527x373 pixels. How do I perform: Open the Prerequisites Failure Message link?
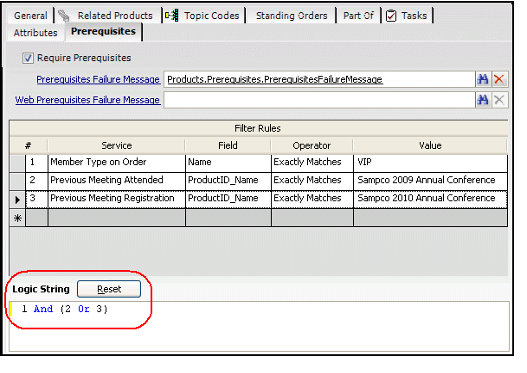(x=98, y=80)
